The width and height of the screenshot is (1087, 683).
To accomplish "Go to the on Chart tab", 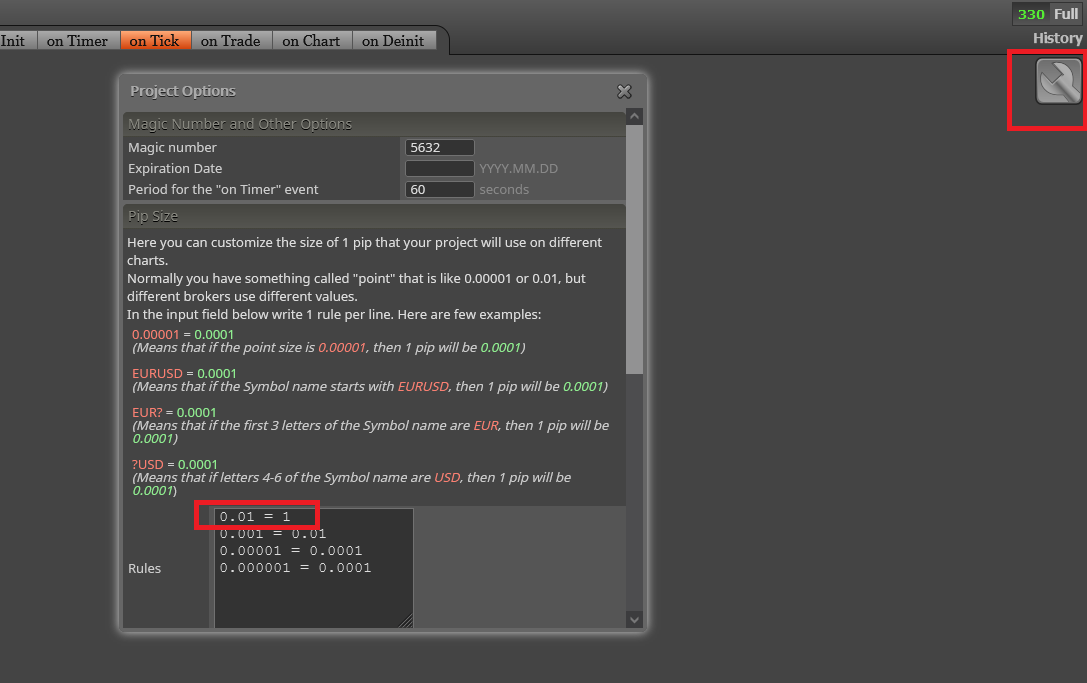I will pos(311,41).
